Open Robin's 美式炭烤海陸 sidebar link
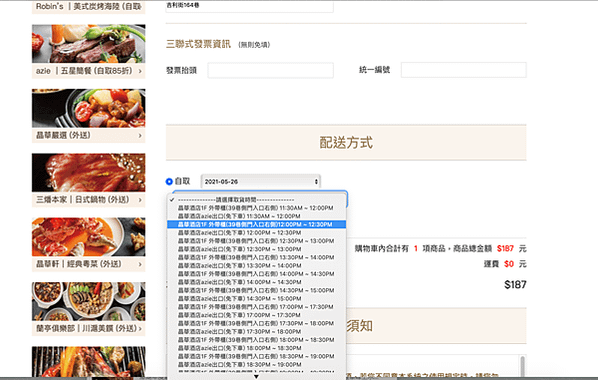598x380 pixels. click(88, 6)
